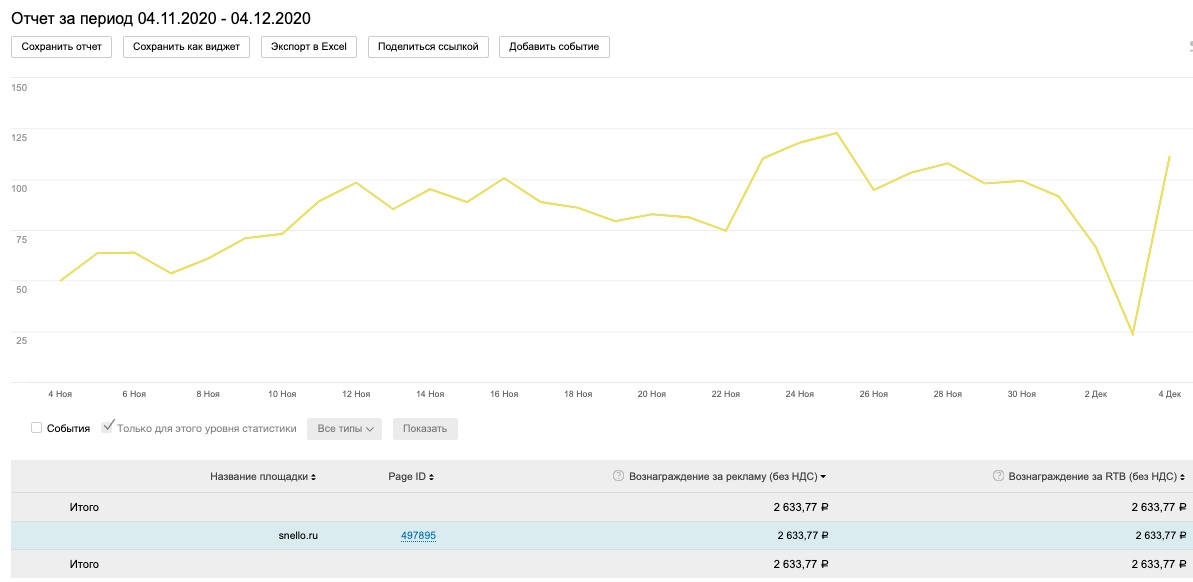1193x582 pixels.
Task: Click 'Поделиться ссылкой' button
Action: coord(428,47)
